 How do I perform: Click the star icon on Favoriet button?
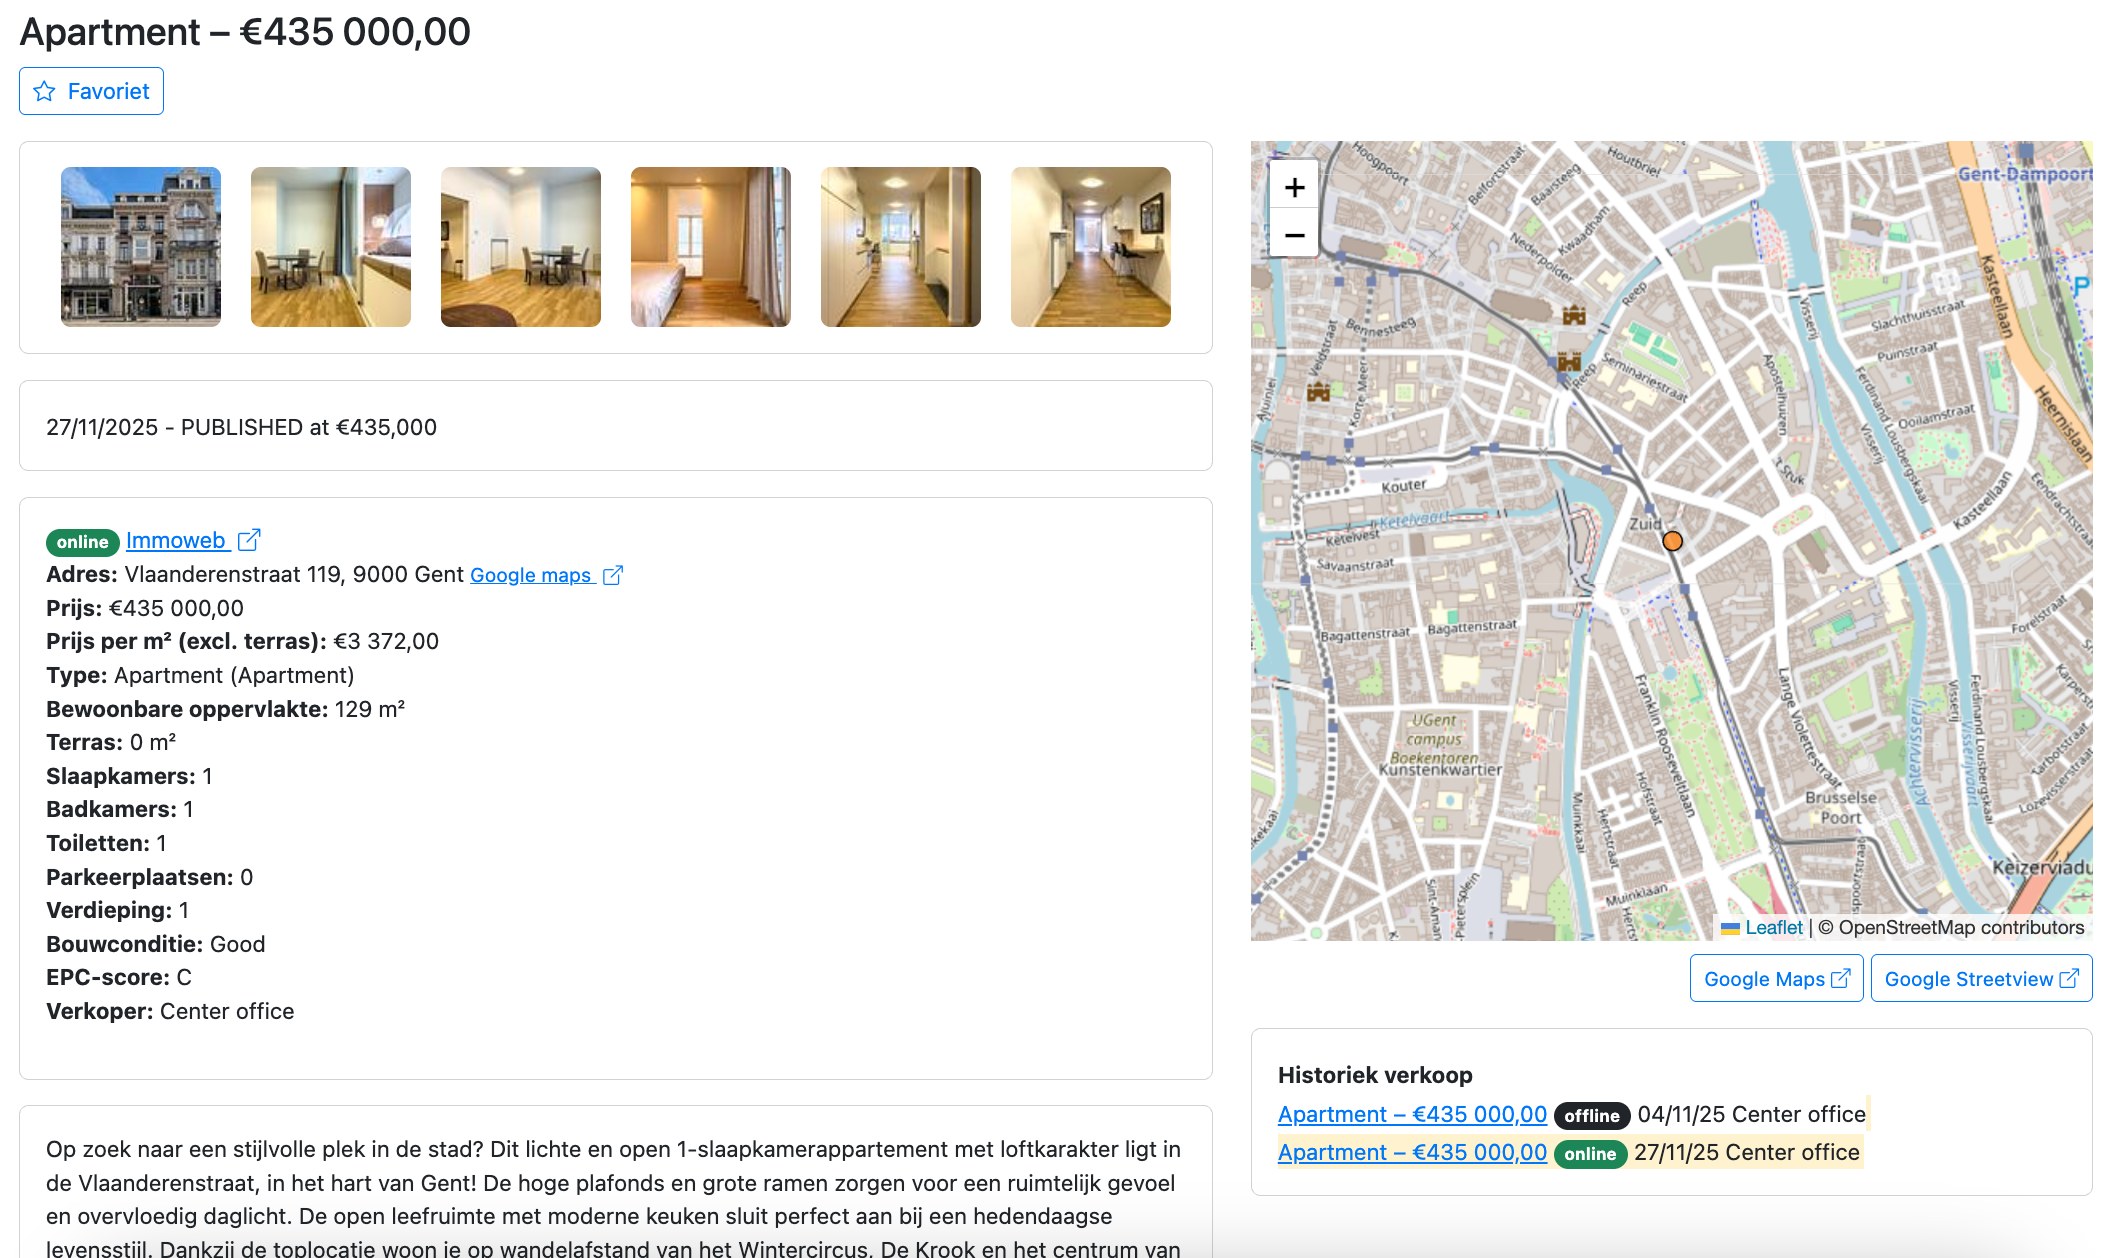[x=44, y=91]
